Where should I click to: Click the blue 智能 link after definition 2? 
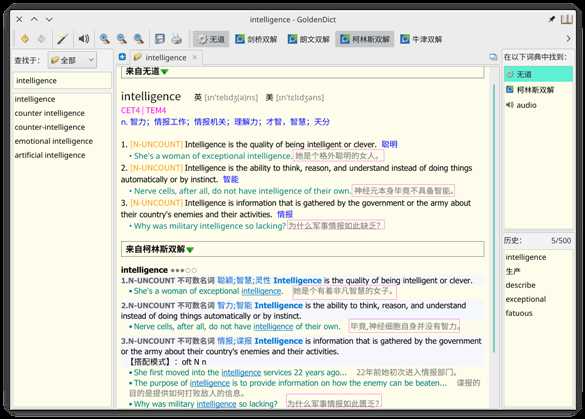point(231,179)
